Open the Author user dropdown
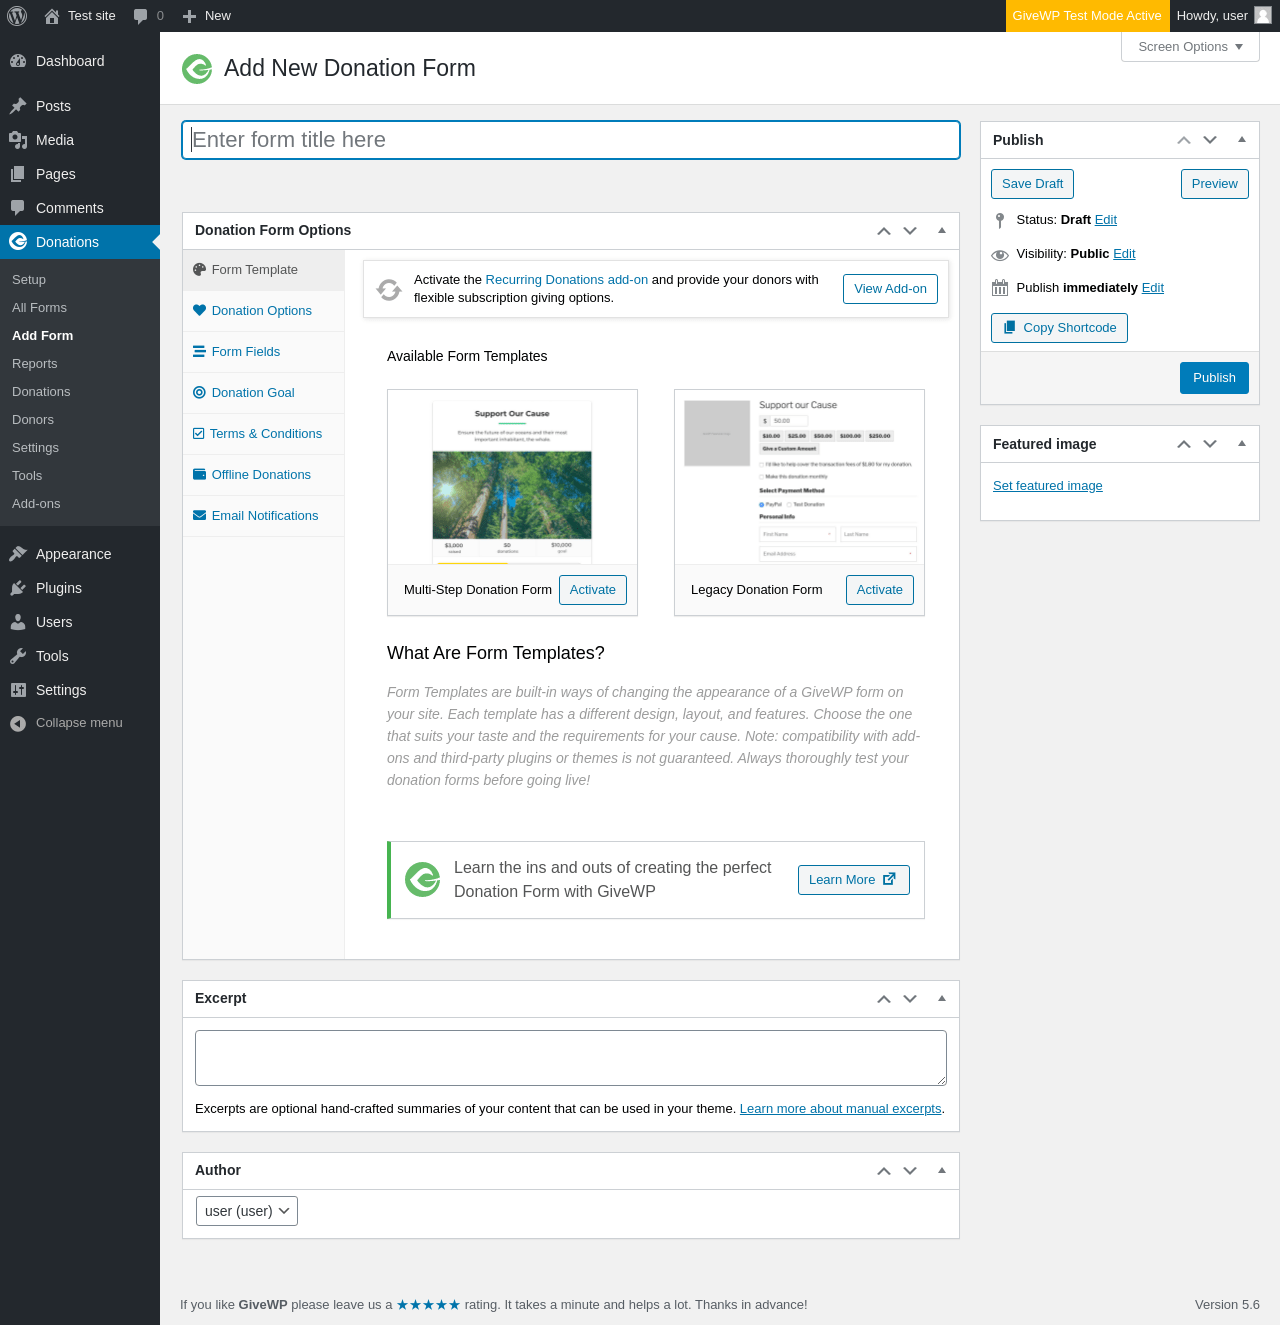This screenshot has width=1280, height=1325. (247, 1211)
